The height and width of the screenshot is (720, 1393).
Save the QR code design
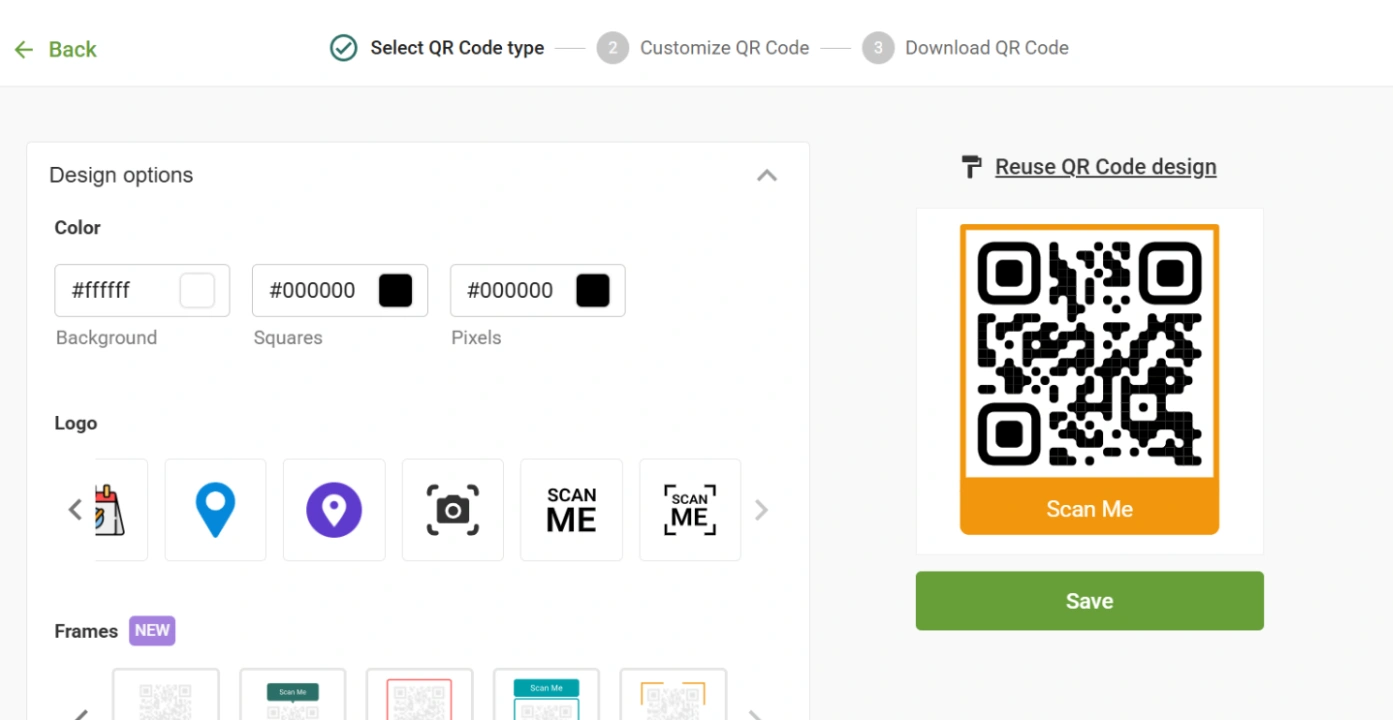tap(1089, 600)
